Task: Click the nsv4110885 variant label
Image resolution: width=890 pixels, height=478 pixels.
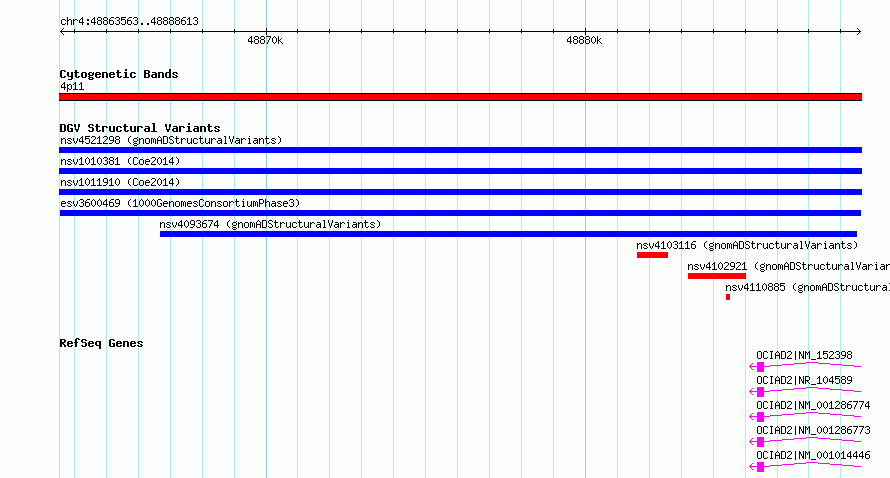Action: pos(808,287)
